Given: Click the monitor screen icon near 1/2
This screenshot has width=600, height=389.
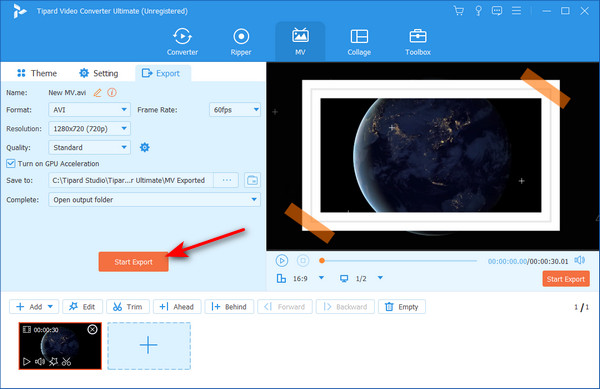Looking at the screenshot, I should tap(344, 278).
